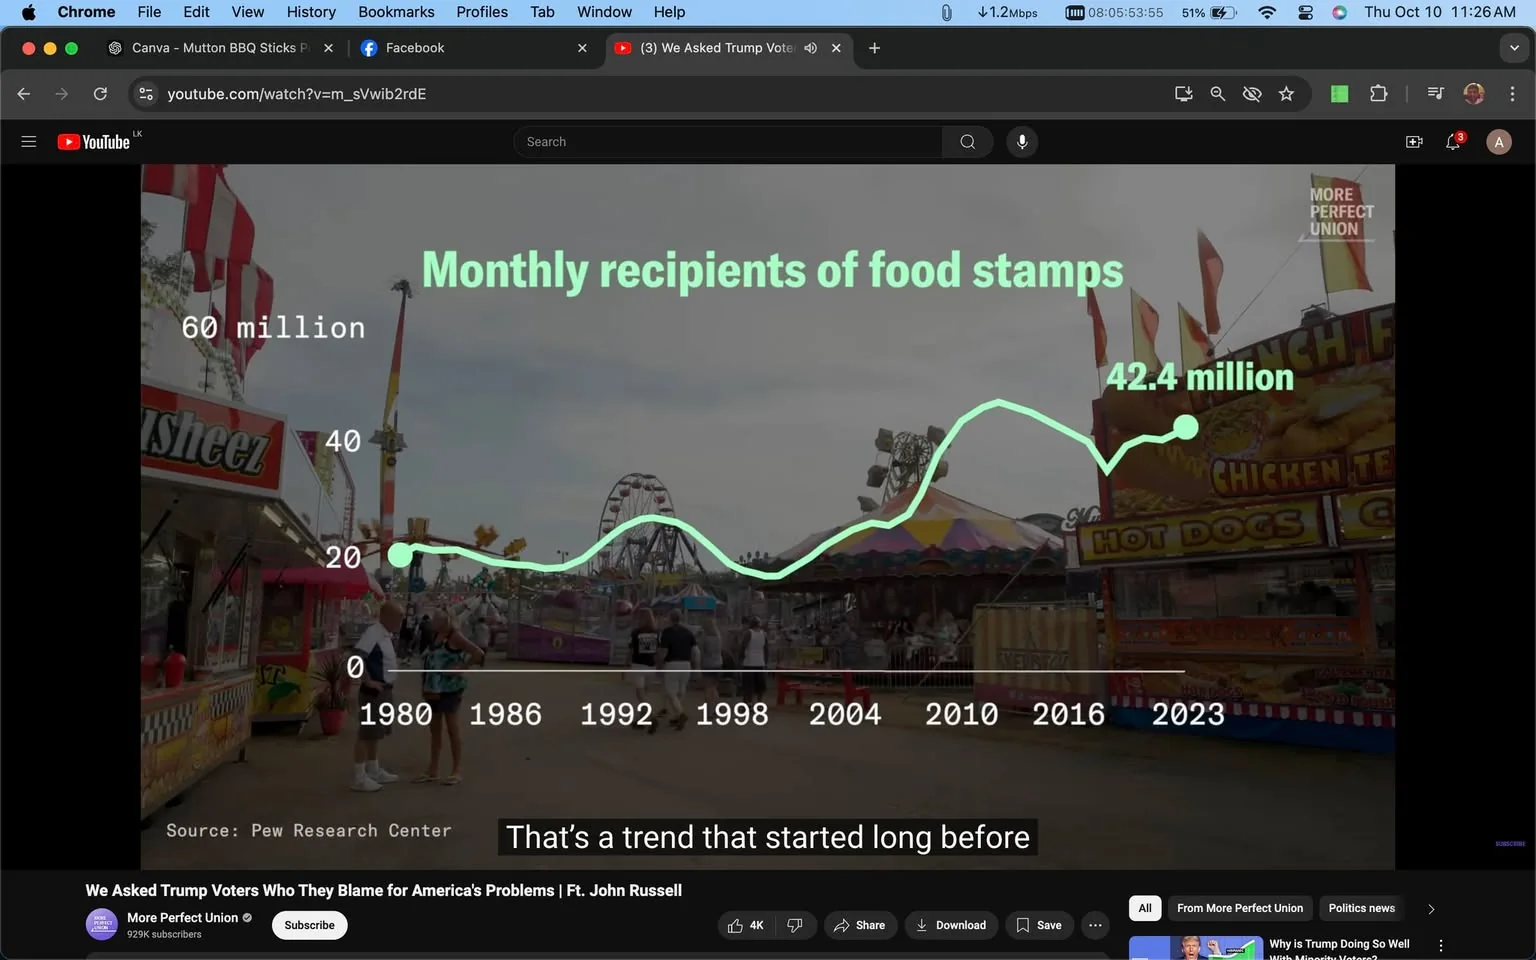The image size is (1536, 960).
Task: Go back with the browser back arrow
Action: [24, 94]
